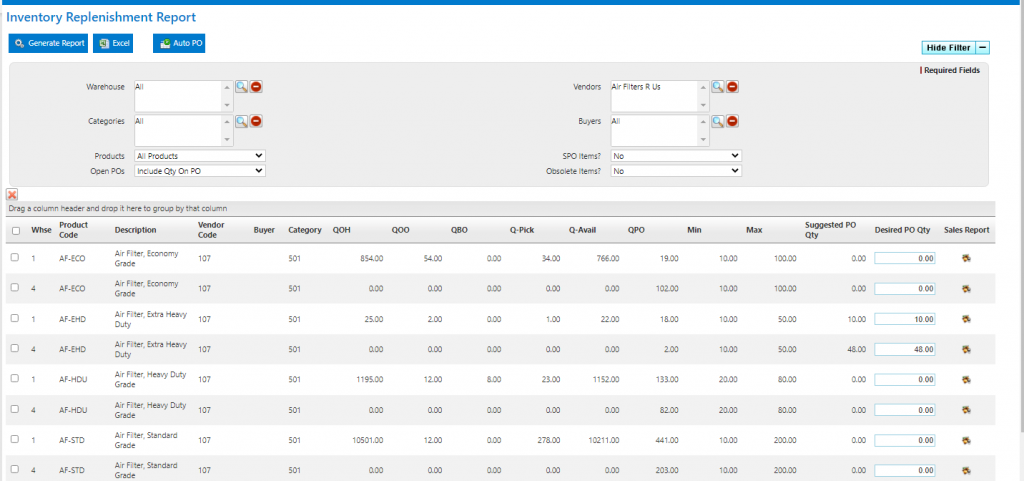
Task: Select Air Filters R Us vendor entry
Action: click(635, 86)
